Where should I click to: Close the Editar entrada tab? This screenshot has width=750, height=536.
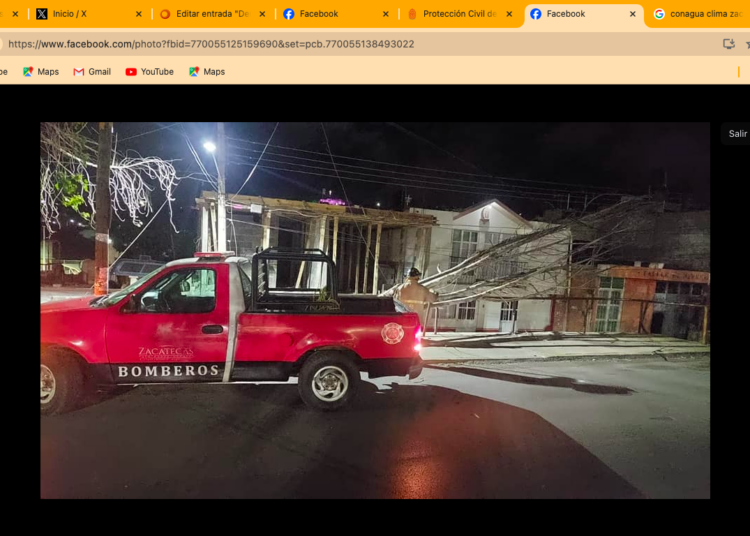262,14
